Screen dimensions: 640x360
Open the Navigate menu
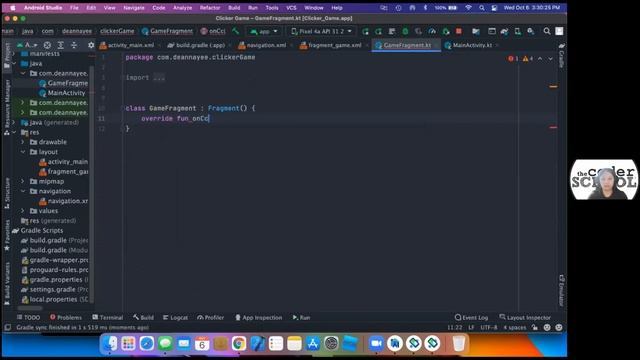pyautogui.click(x=134, y=8)
